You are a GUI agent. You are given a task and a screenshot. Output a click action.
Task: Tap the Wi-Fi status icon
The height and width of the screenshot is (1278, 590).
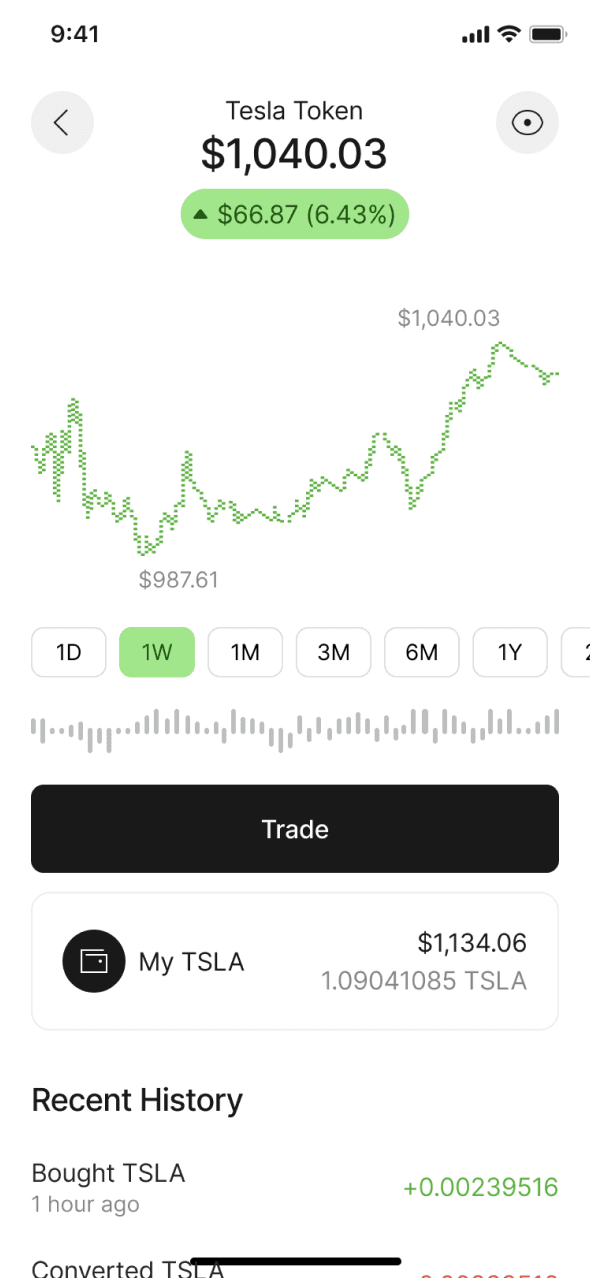(x=510, y=35)
